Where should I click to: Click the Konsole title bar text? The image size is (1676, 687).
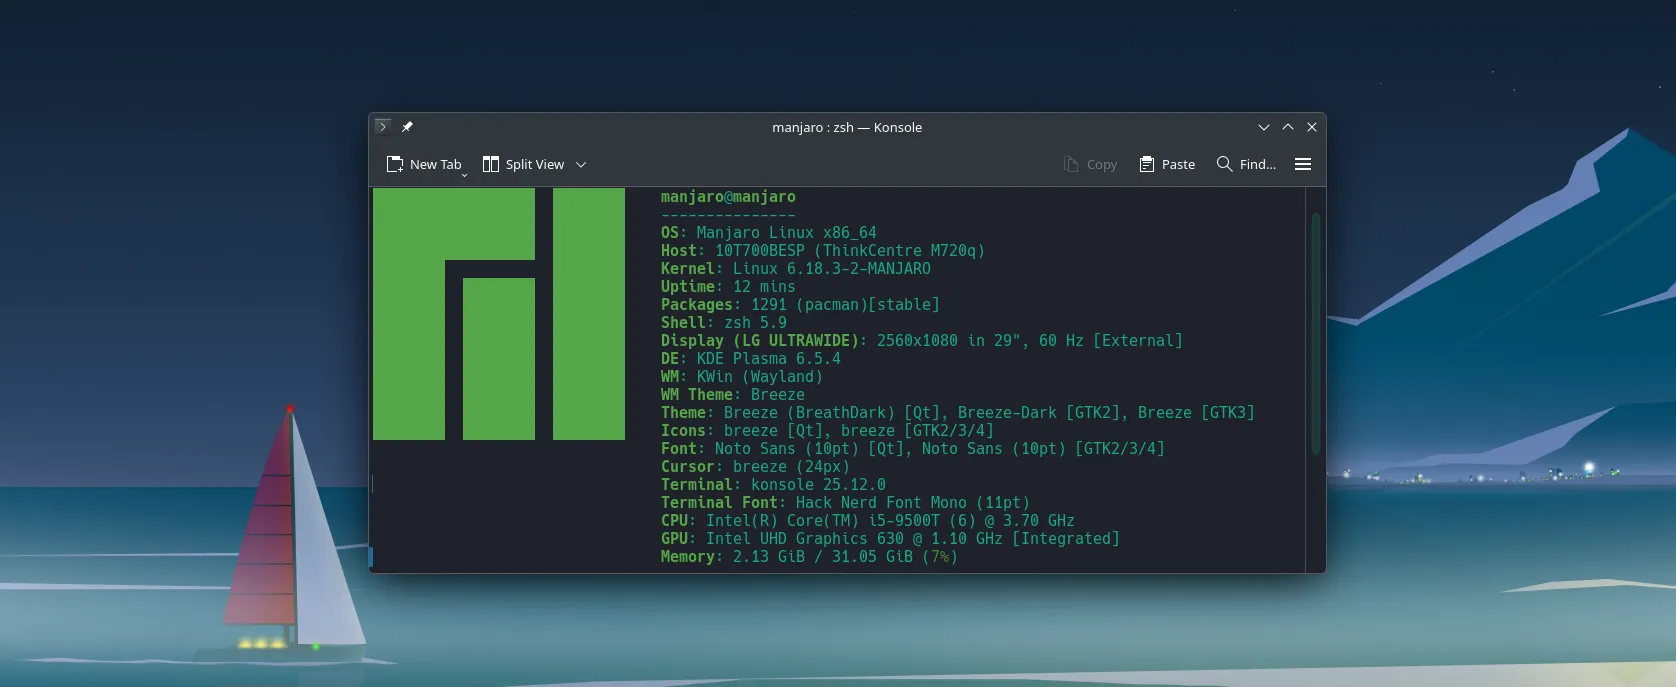pyautogui.click(x=847, y=127)
